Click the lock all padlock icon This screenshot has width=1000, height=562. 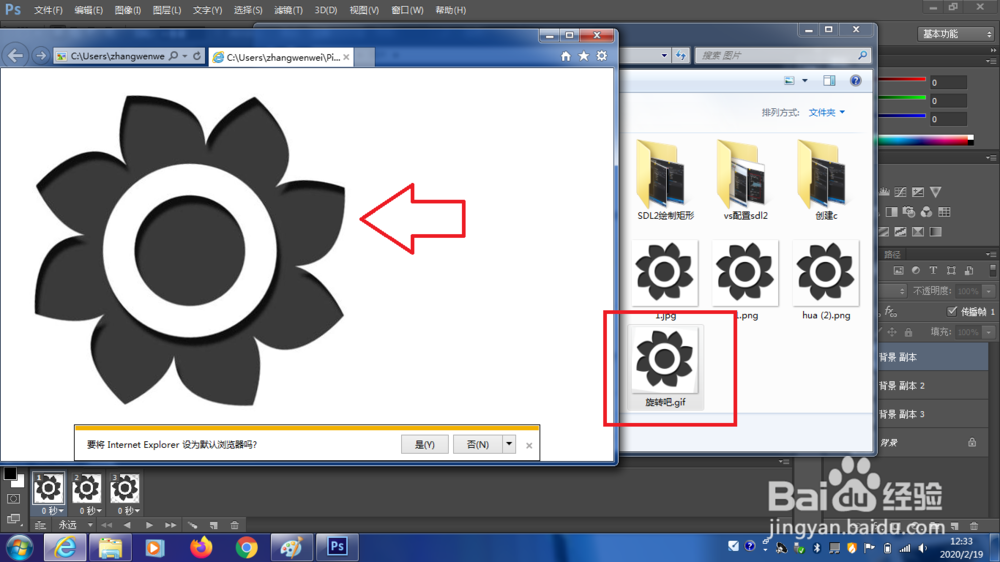pos(908,332)
